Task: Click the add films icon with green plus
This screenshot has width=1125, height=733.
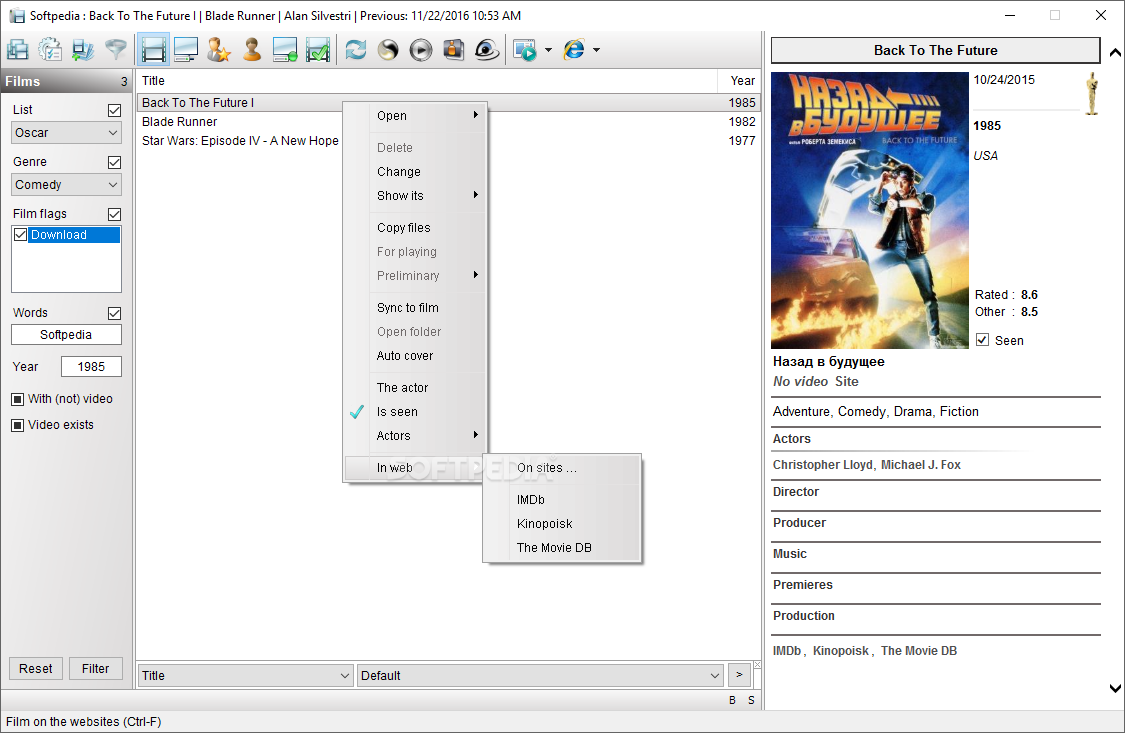Action: coord(83,49)
